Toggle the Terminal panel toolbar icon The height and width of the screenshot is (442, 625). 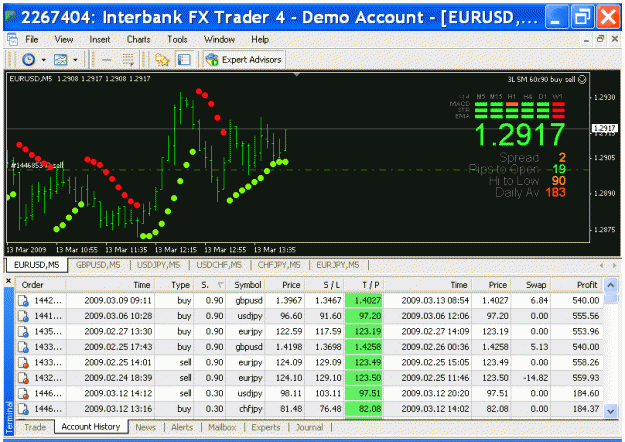coord(184,60)
